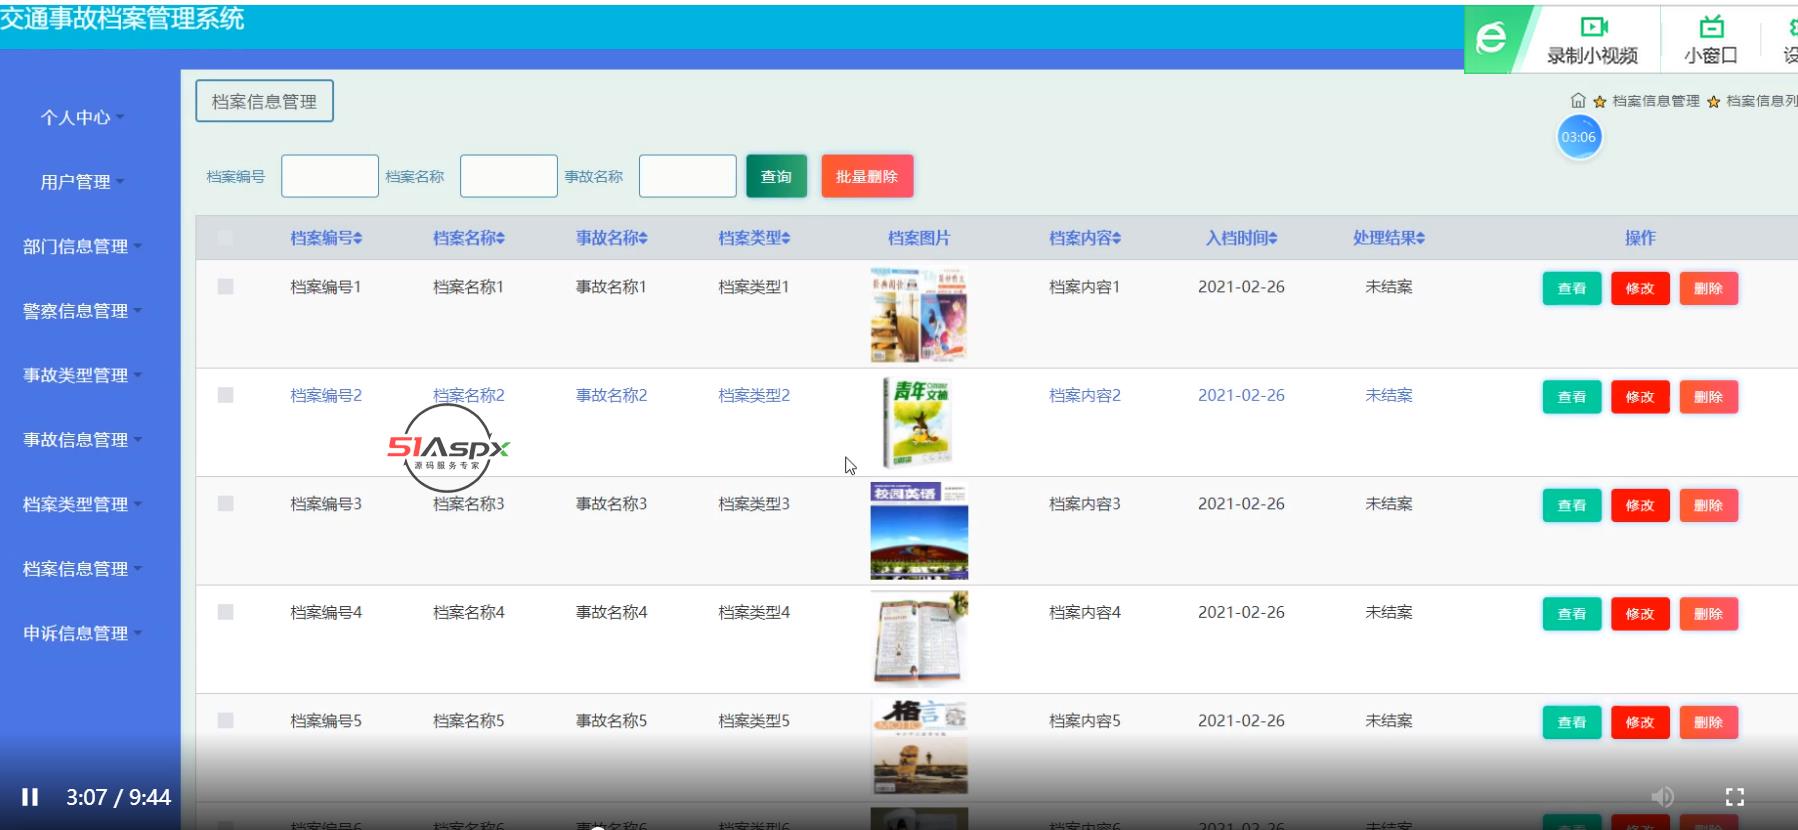Viewport: 1798px width, 830px height.
Task: Edit record 档案编号4 with 修改
Action: [x=1640, y=614]
